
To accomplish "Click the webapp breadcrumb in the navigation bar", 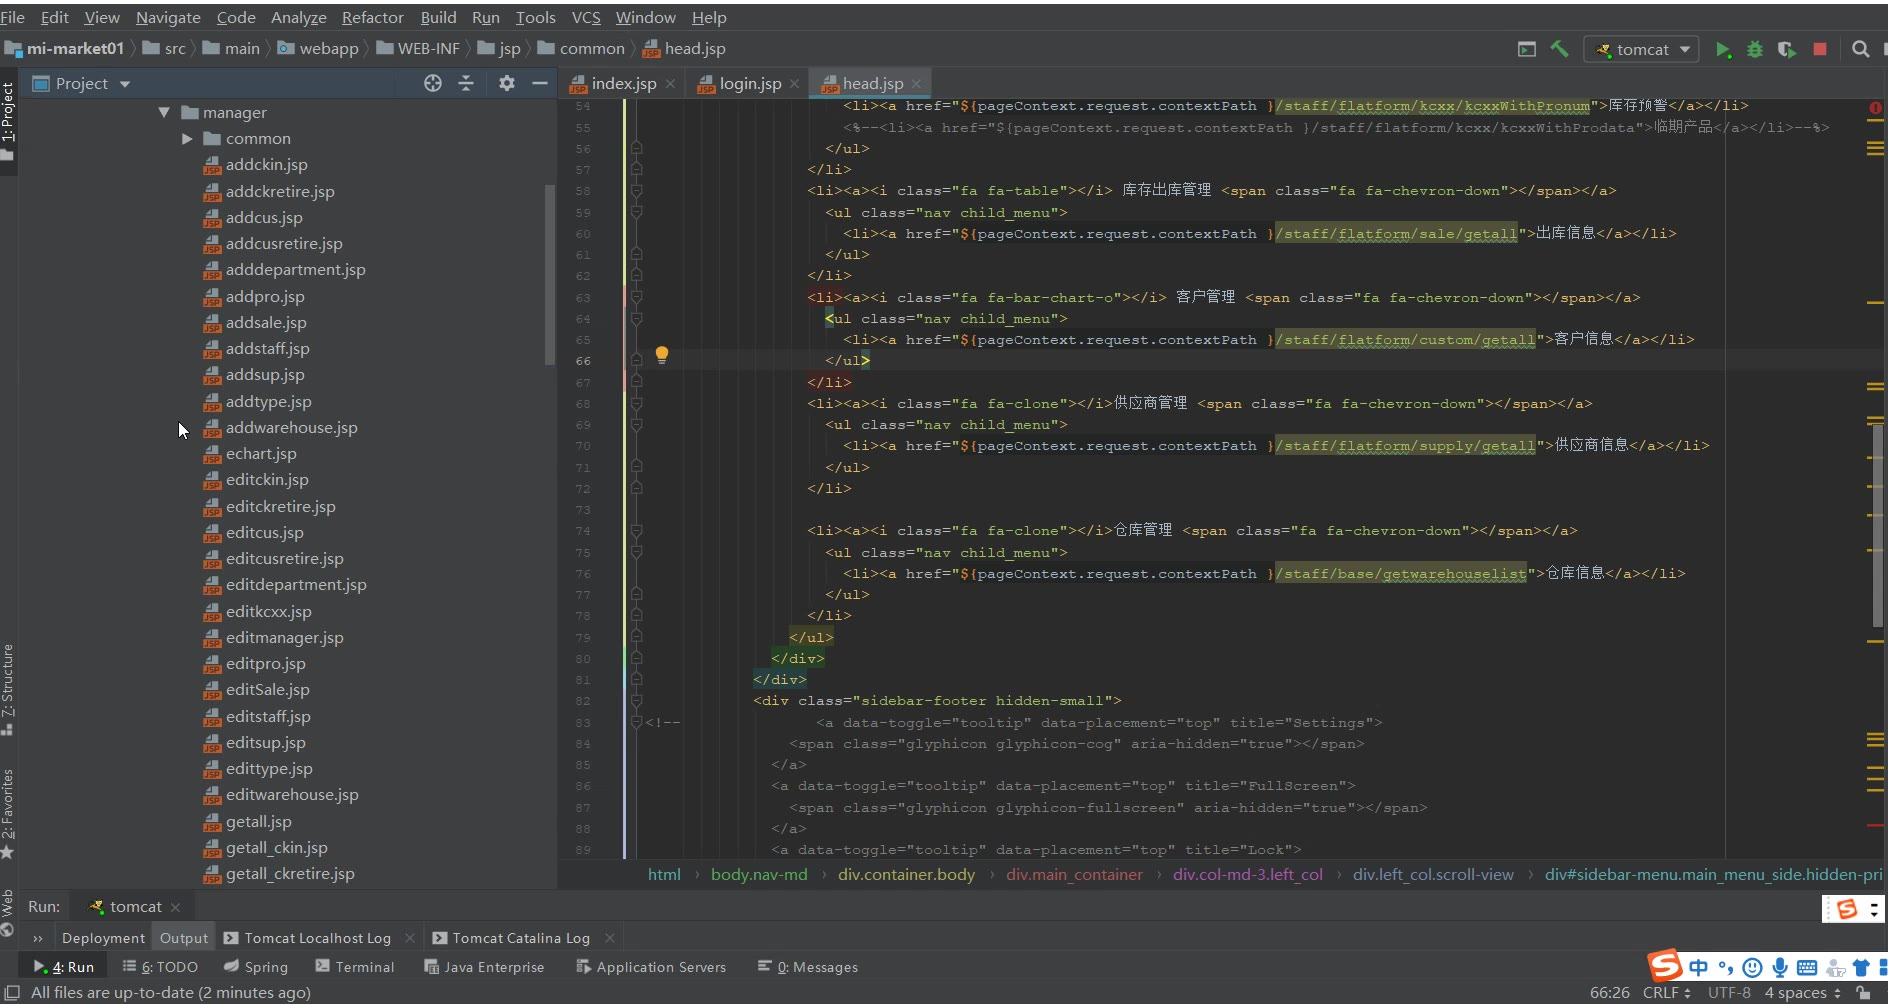I will point(318,48).
